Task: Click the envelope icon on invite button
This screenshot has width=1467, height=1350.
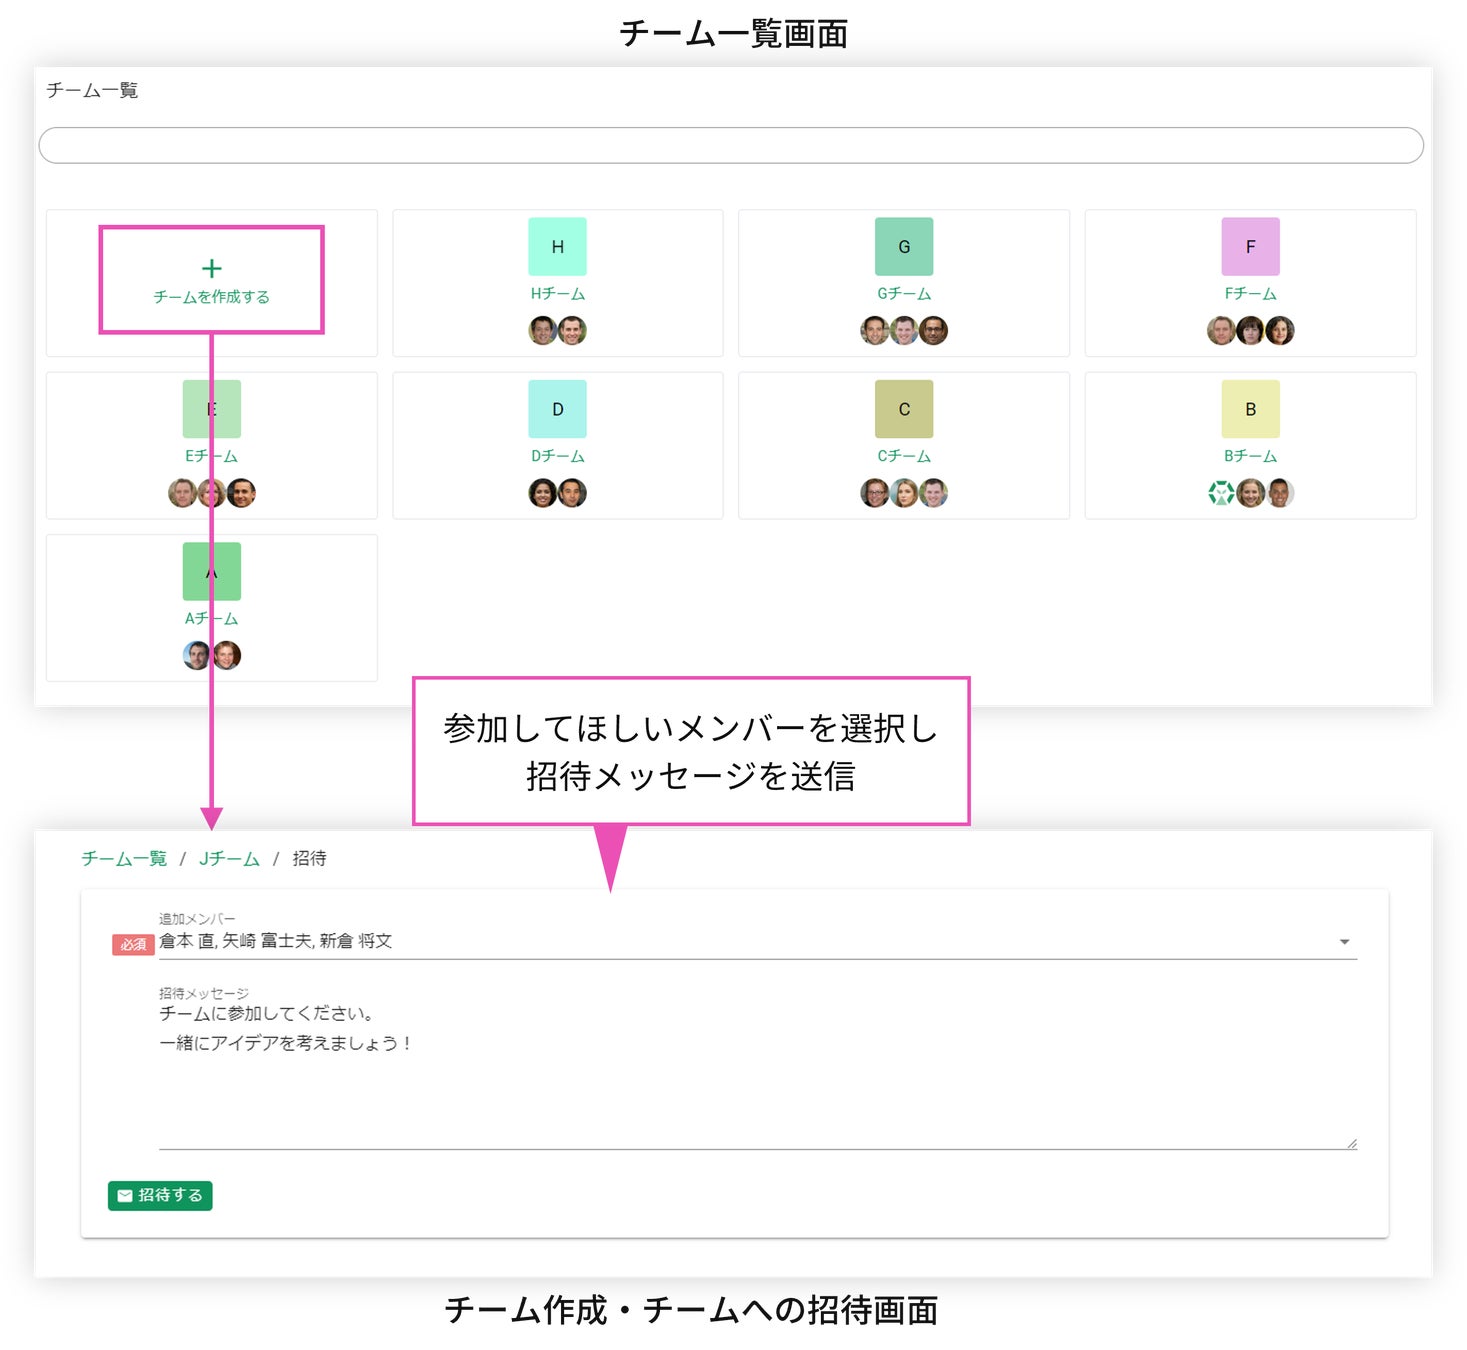Action: pos(125,1195)
